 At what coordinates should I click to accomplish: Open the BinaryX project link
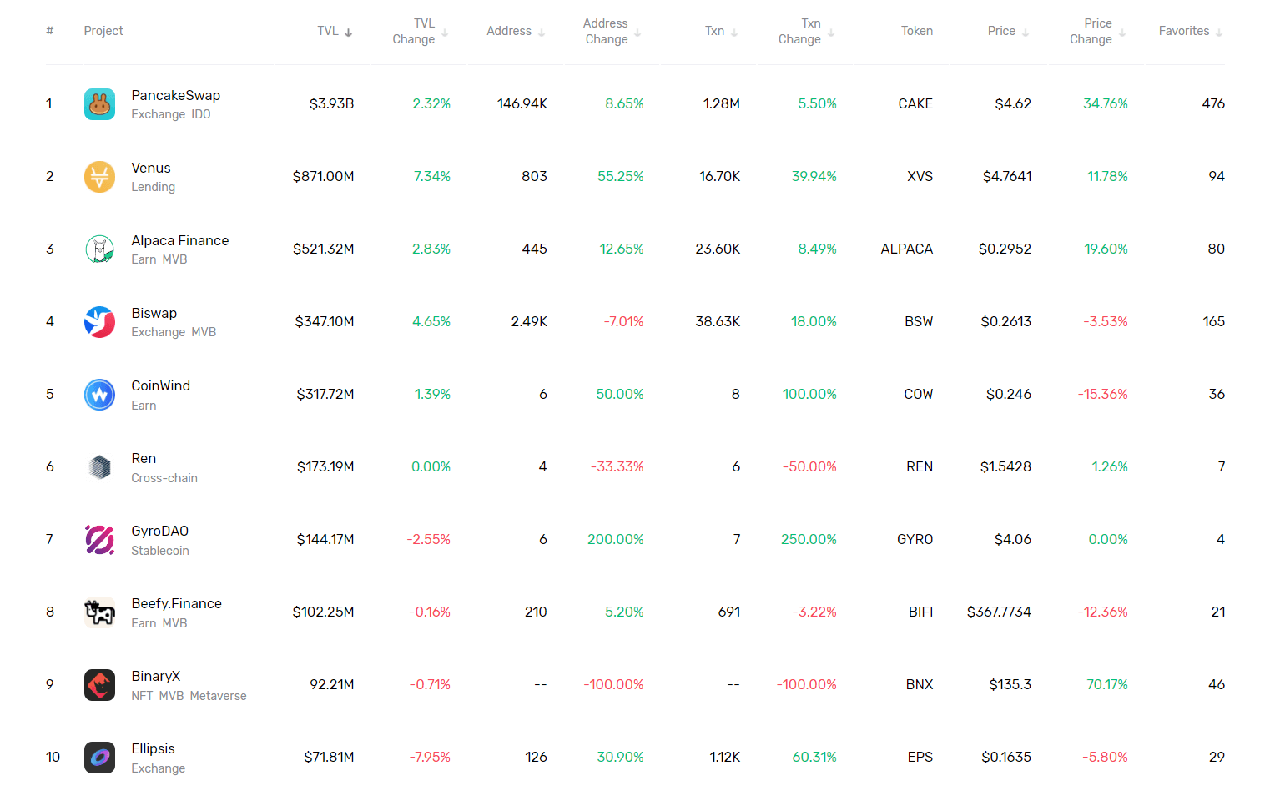click(156, 676)
